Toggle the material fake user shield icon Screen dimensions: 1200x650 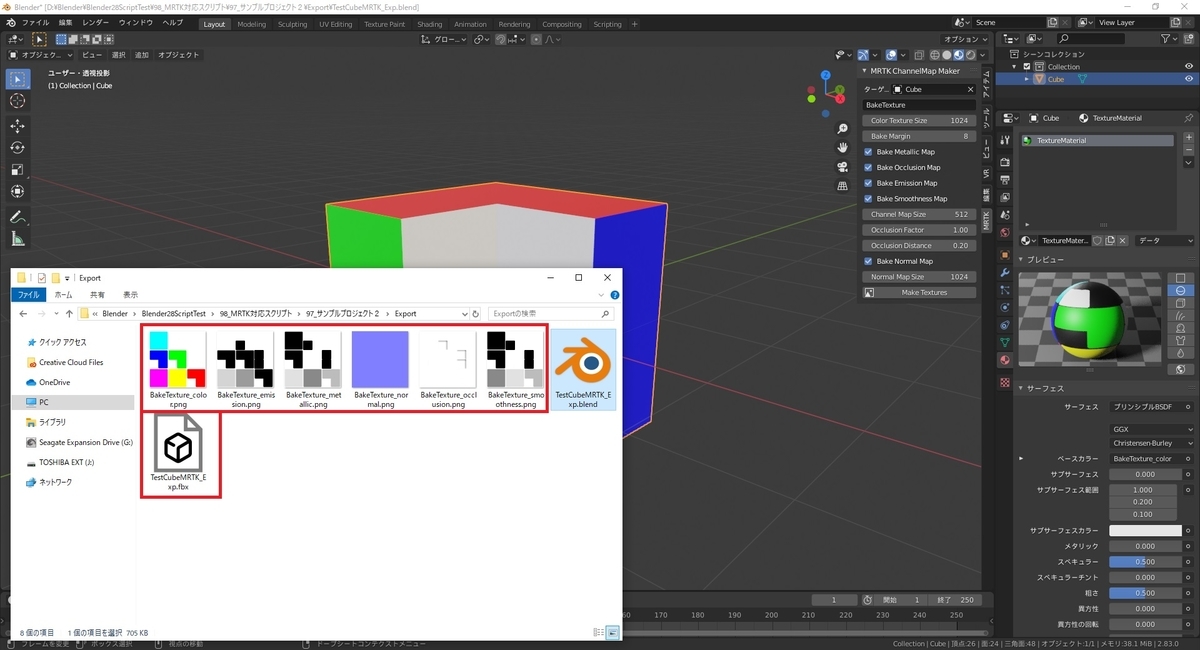(1098, 241)
